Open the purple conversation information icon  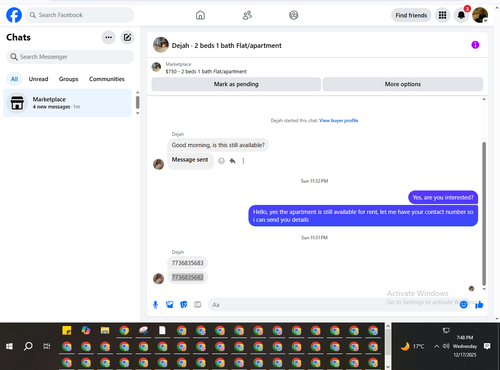(475, 45)
